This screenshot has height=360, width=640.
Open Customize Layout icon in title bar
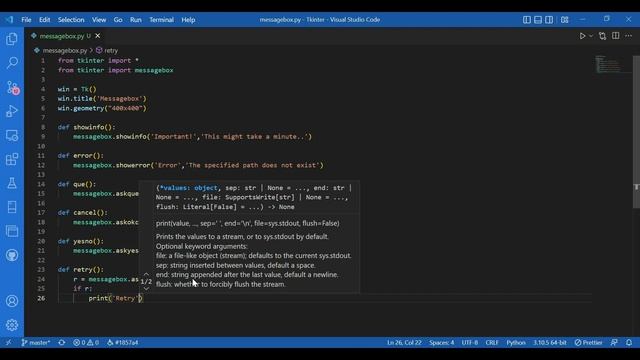point(564,20)
